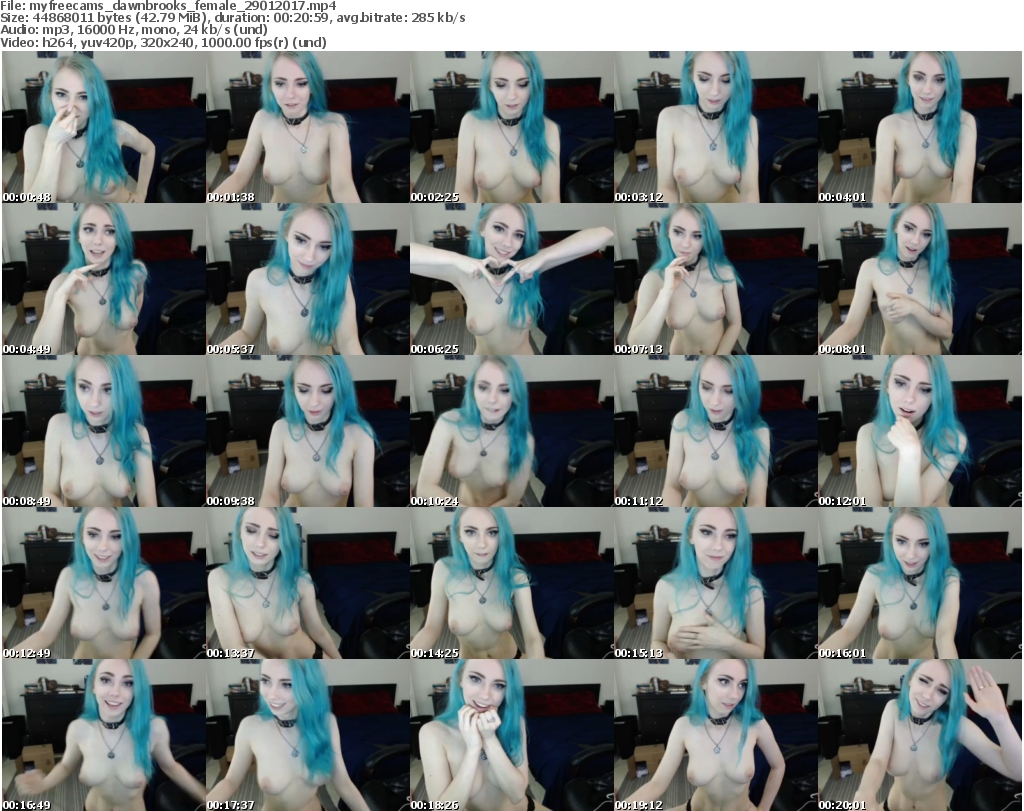
Task: Click the 'Audio: mp3, 16000 Hz' line
Action: click(134, 30)
